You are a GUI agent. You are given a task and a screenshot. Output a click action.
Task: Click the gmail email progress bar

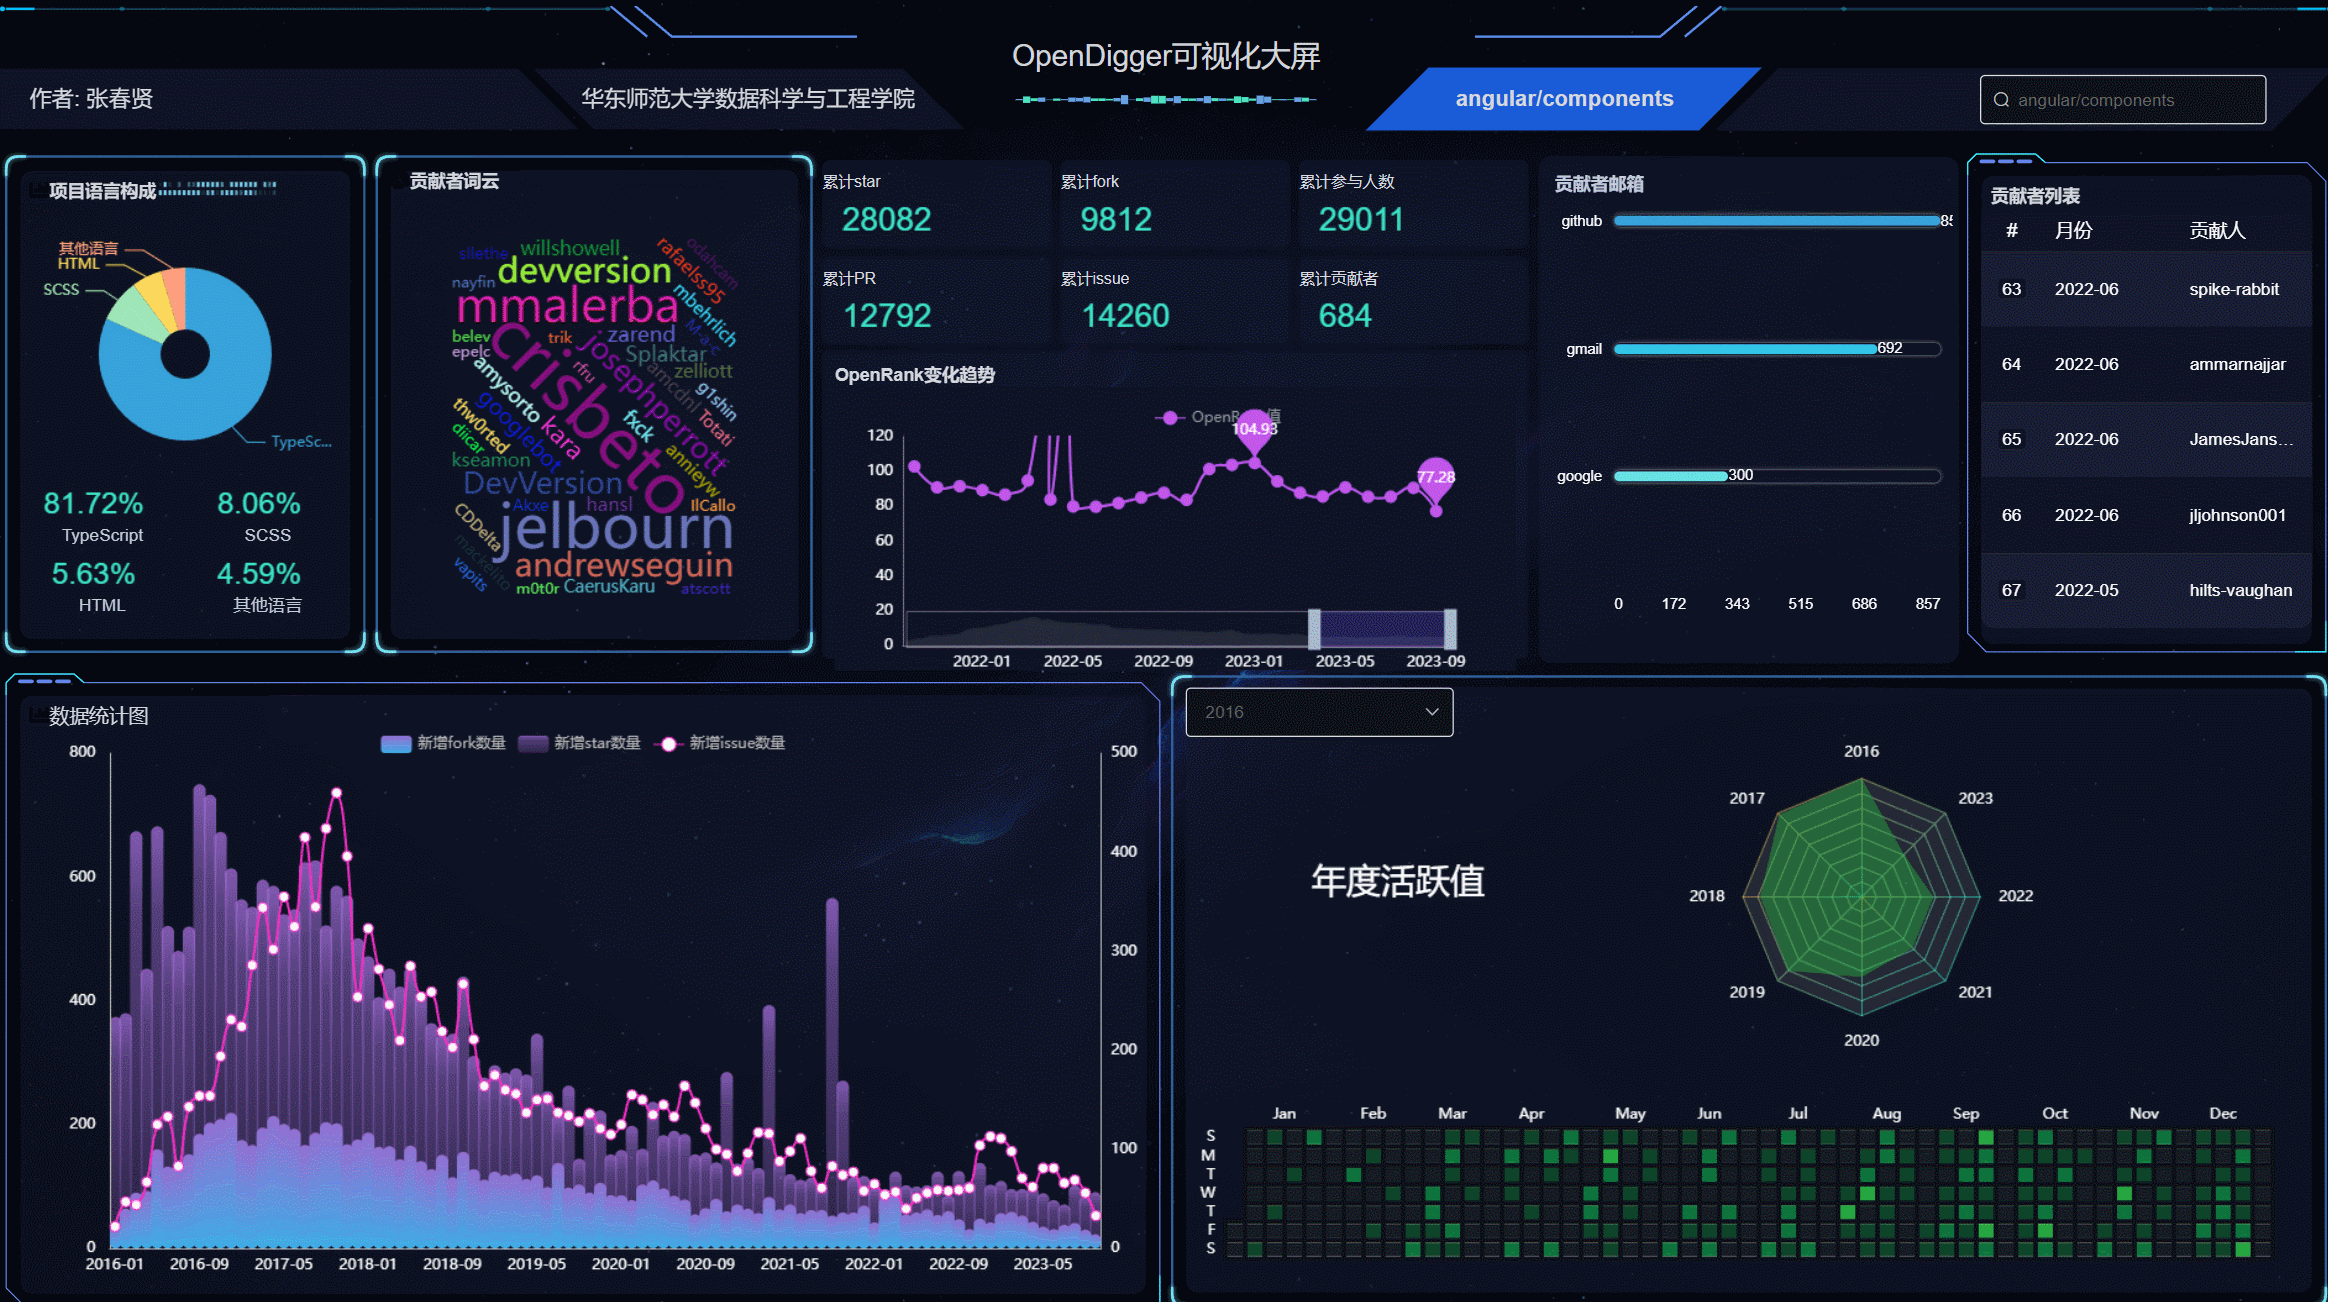click(1777, 349)
